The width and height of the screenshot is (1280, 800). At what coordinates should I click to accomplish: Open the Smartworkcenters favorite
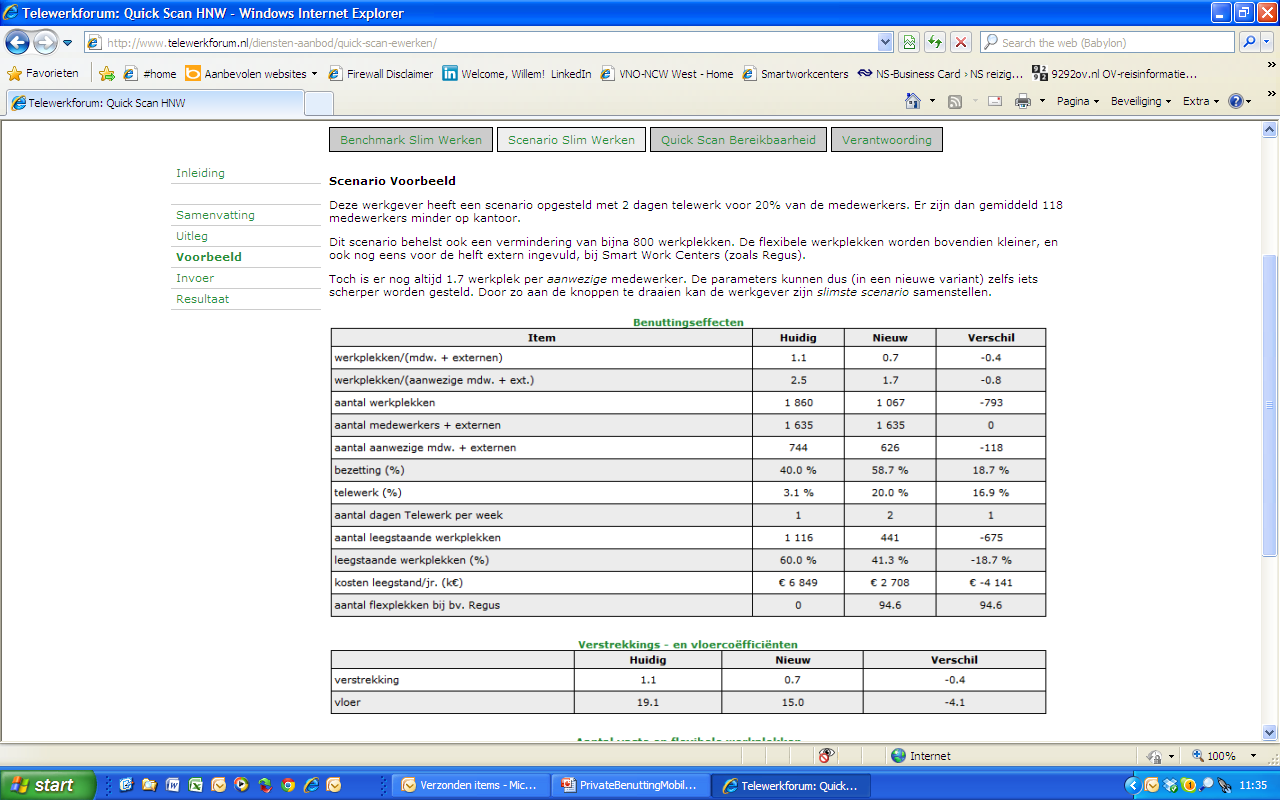[795, 73]
